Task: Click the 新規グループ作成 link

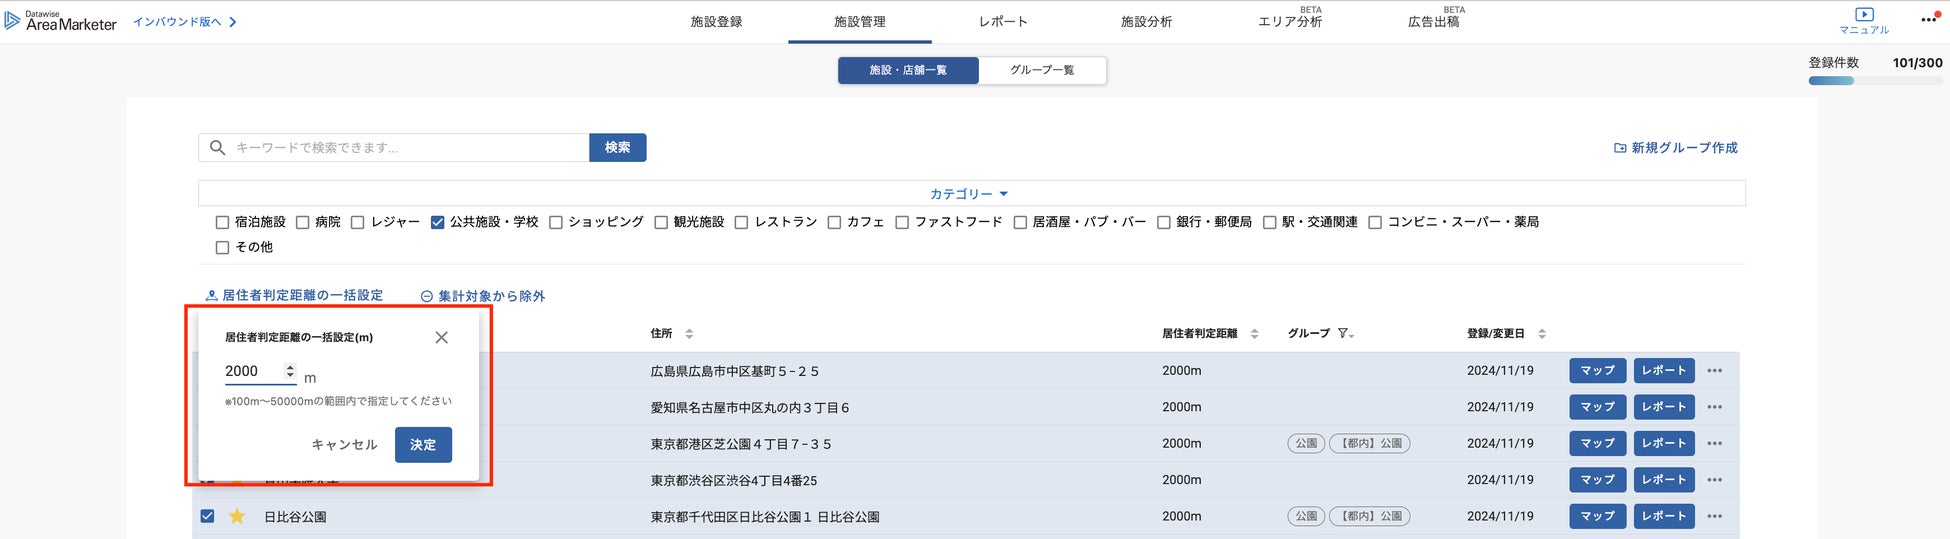Action: point(1676,148)
